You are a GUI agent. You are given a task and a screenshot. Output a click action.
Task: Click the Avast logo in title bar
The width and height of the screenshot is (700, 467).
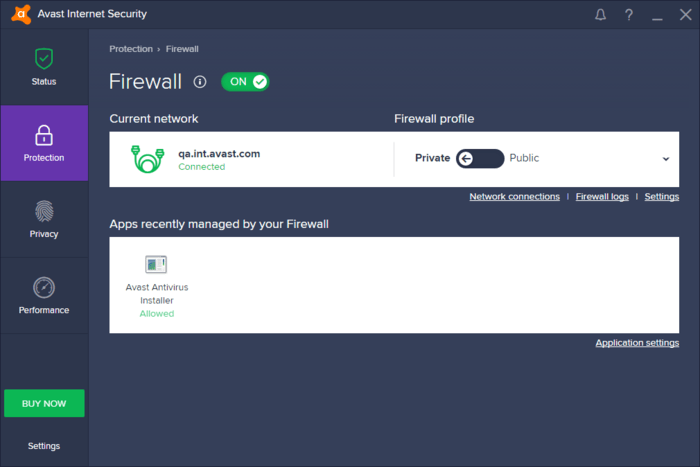[x=21, y=14]
